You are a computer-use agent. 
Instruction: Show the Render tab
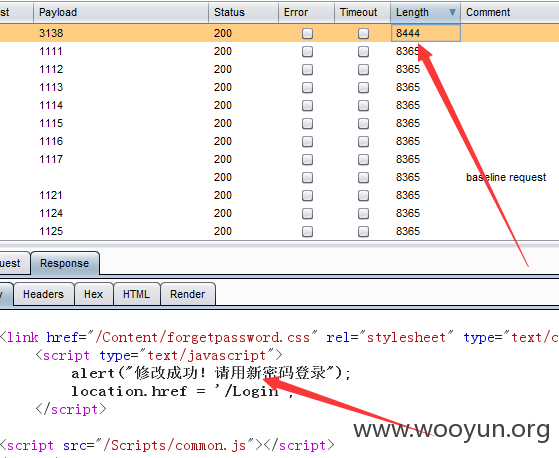tap(188, 294)
